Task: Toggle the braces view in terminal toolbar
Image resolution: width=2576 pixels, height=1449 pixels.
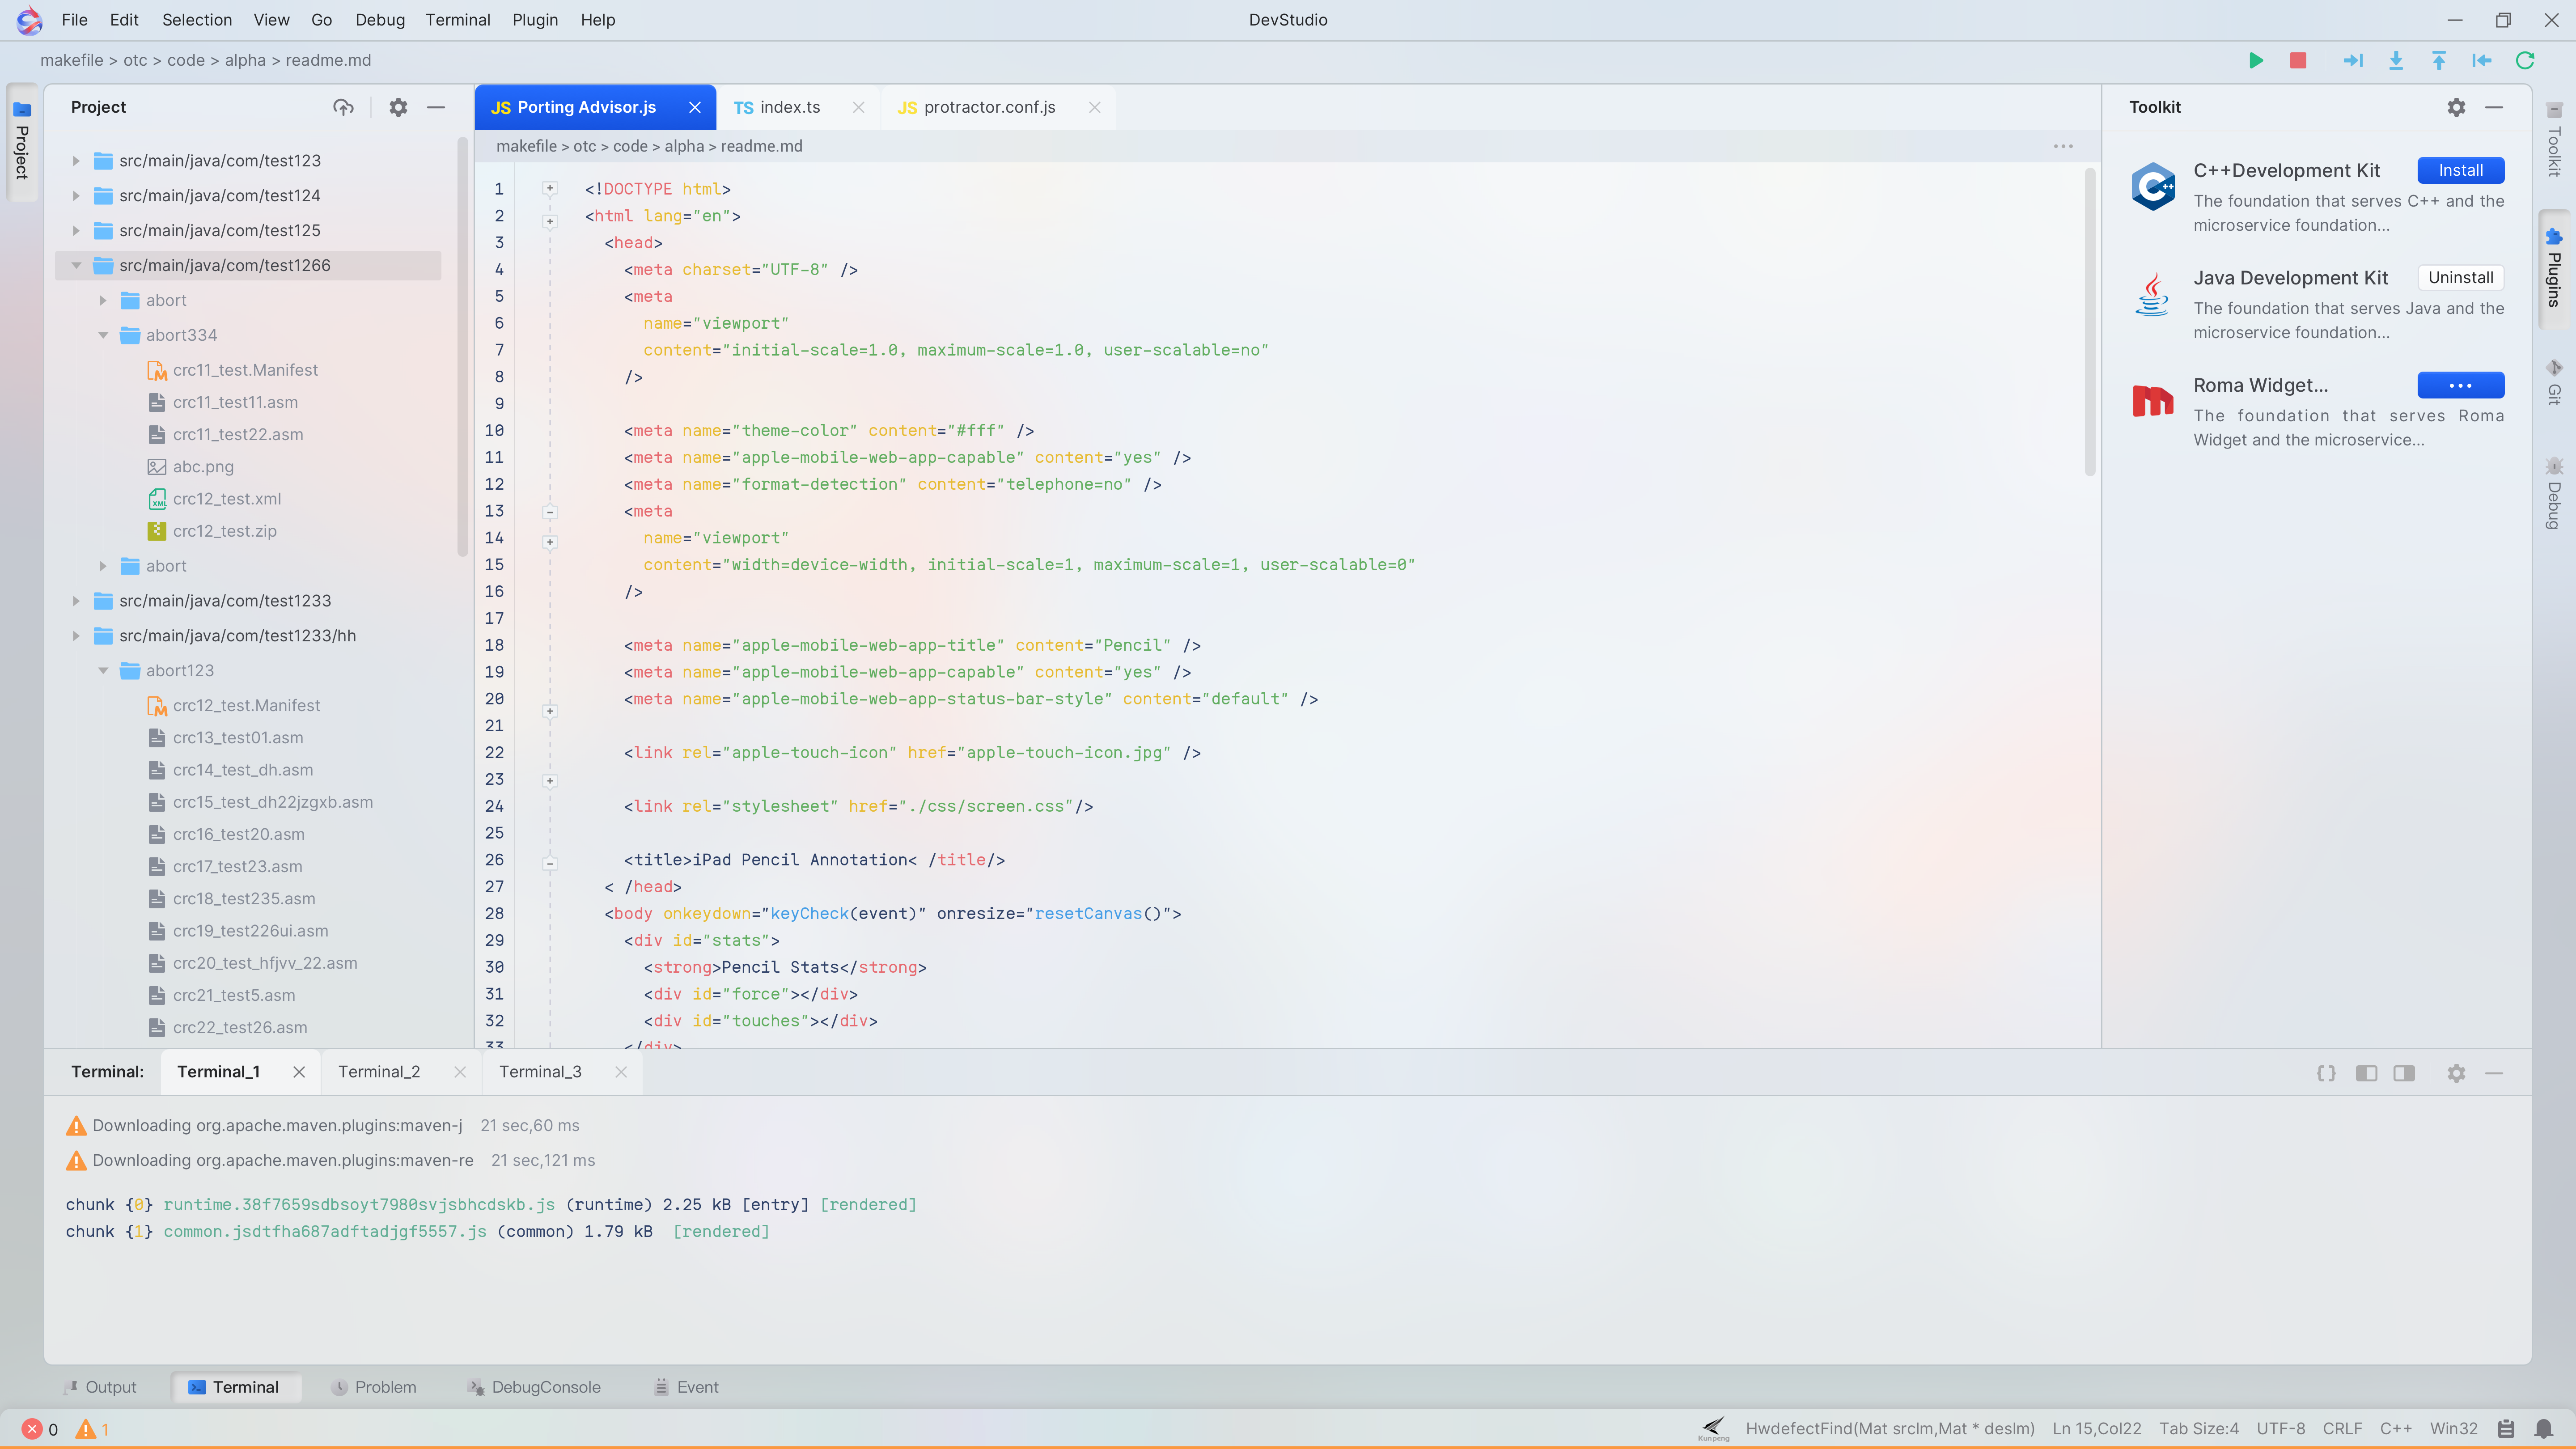Action: [2326, 1073]
